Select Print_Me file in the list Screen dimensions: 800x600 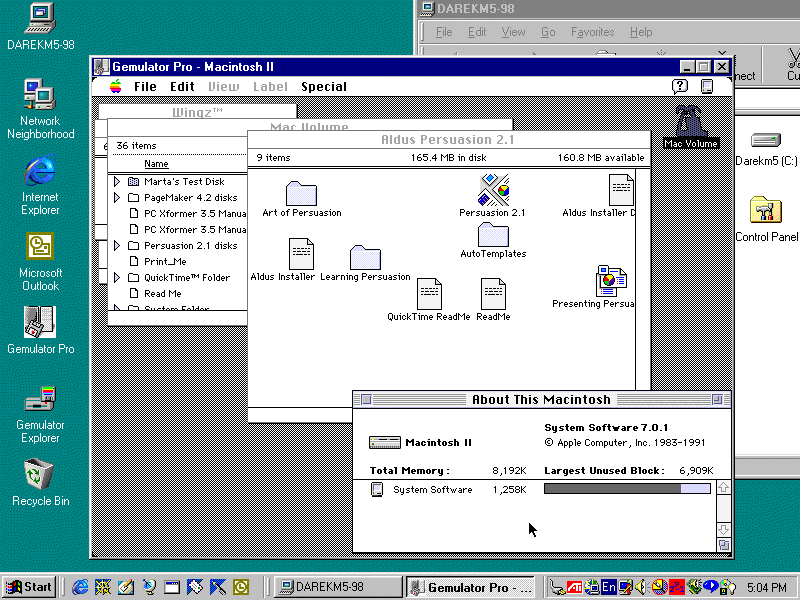coord(165,261)
